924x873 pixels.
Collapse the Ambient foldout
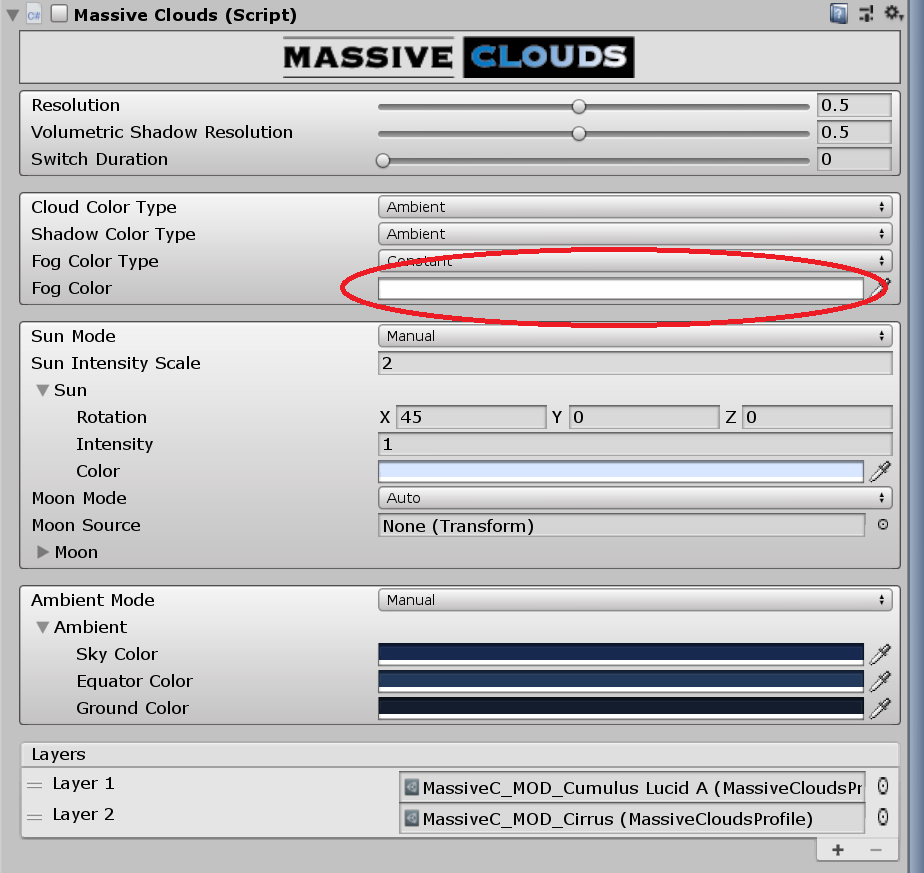pos(42,627)
